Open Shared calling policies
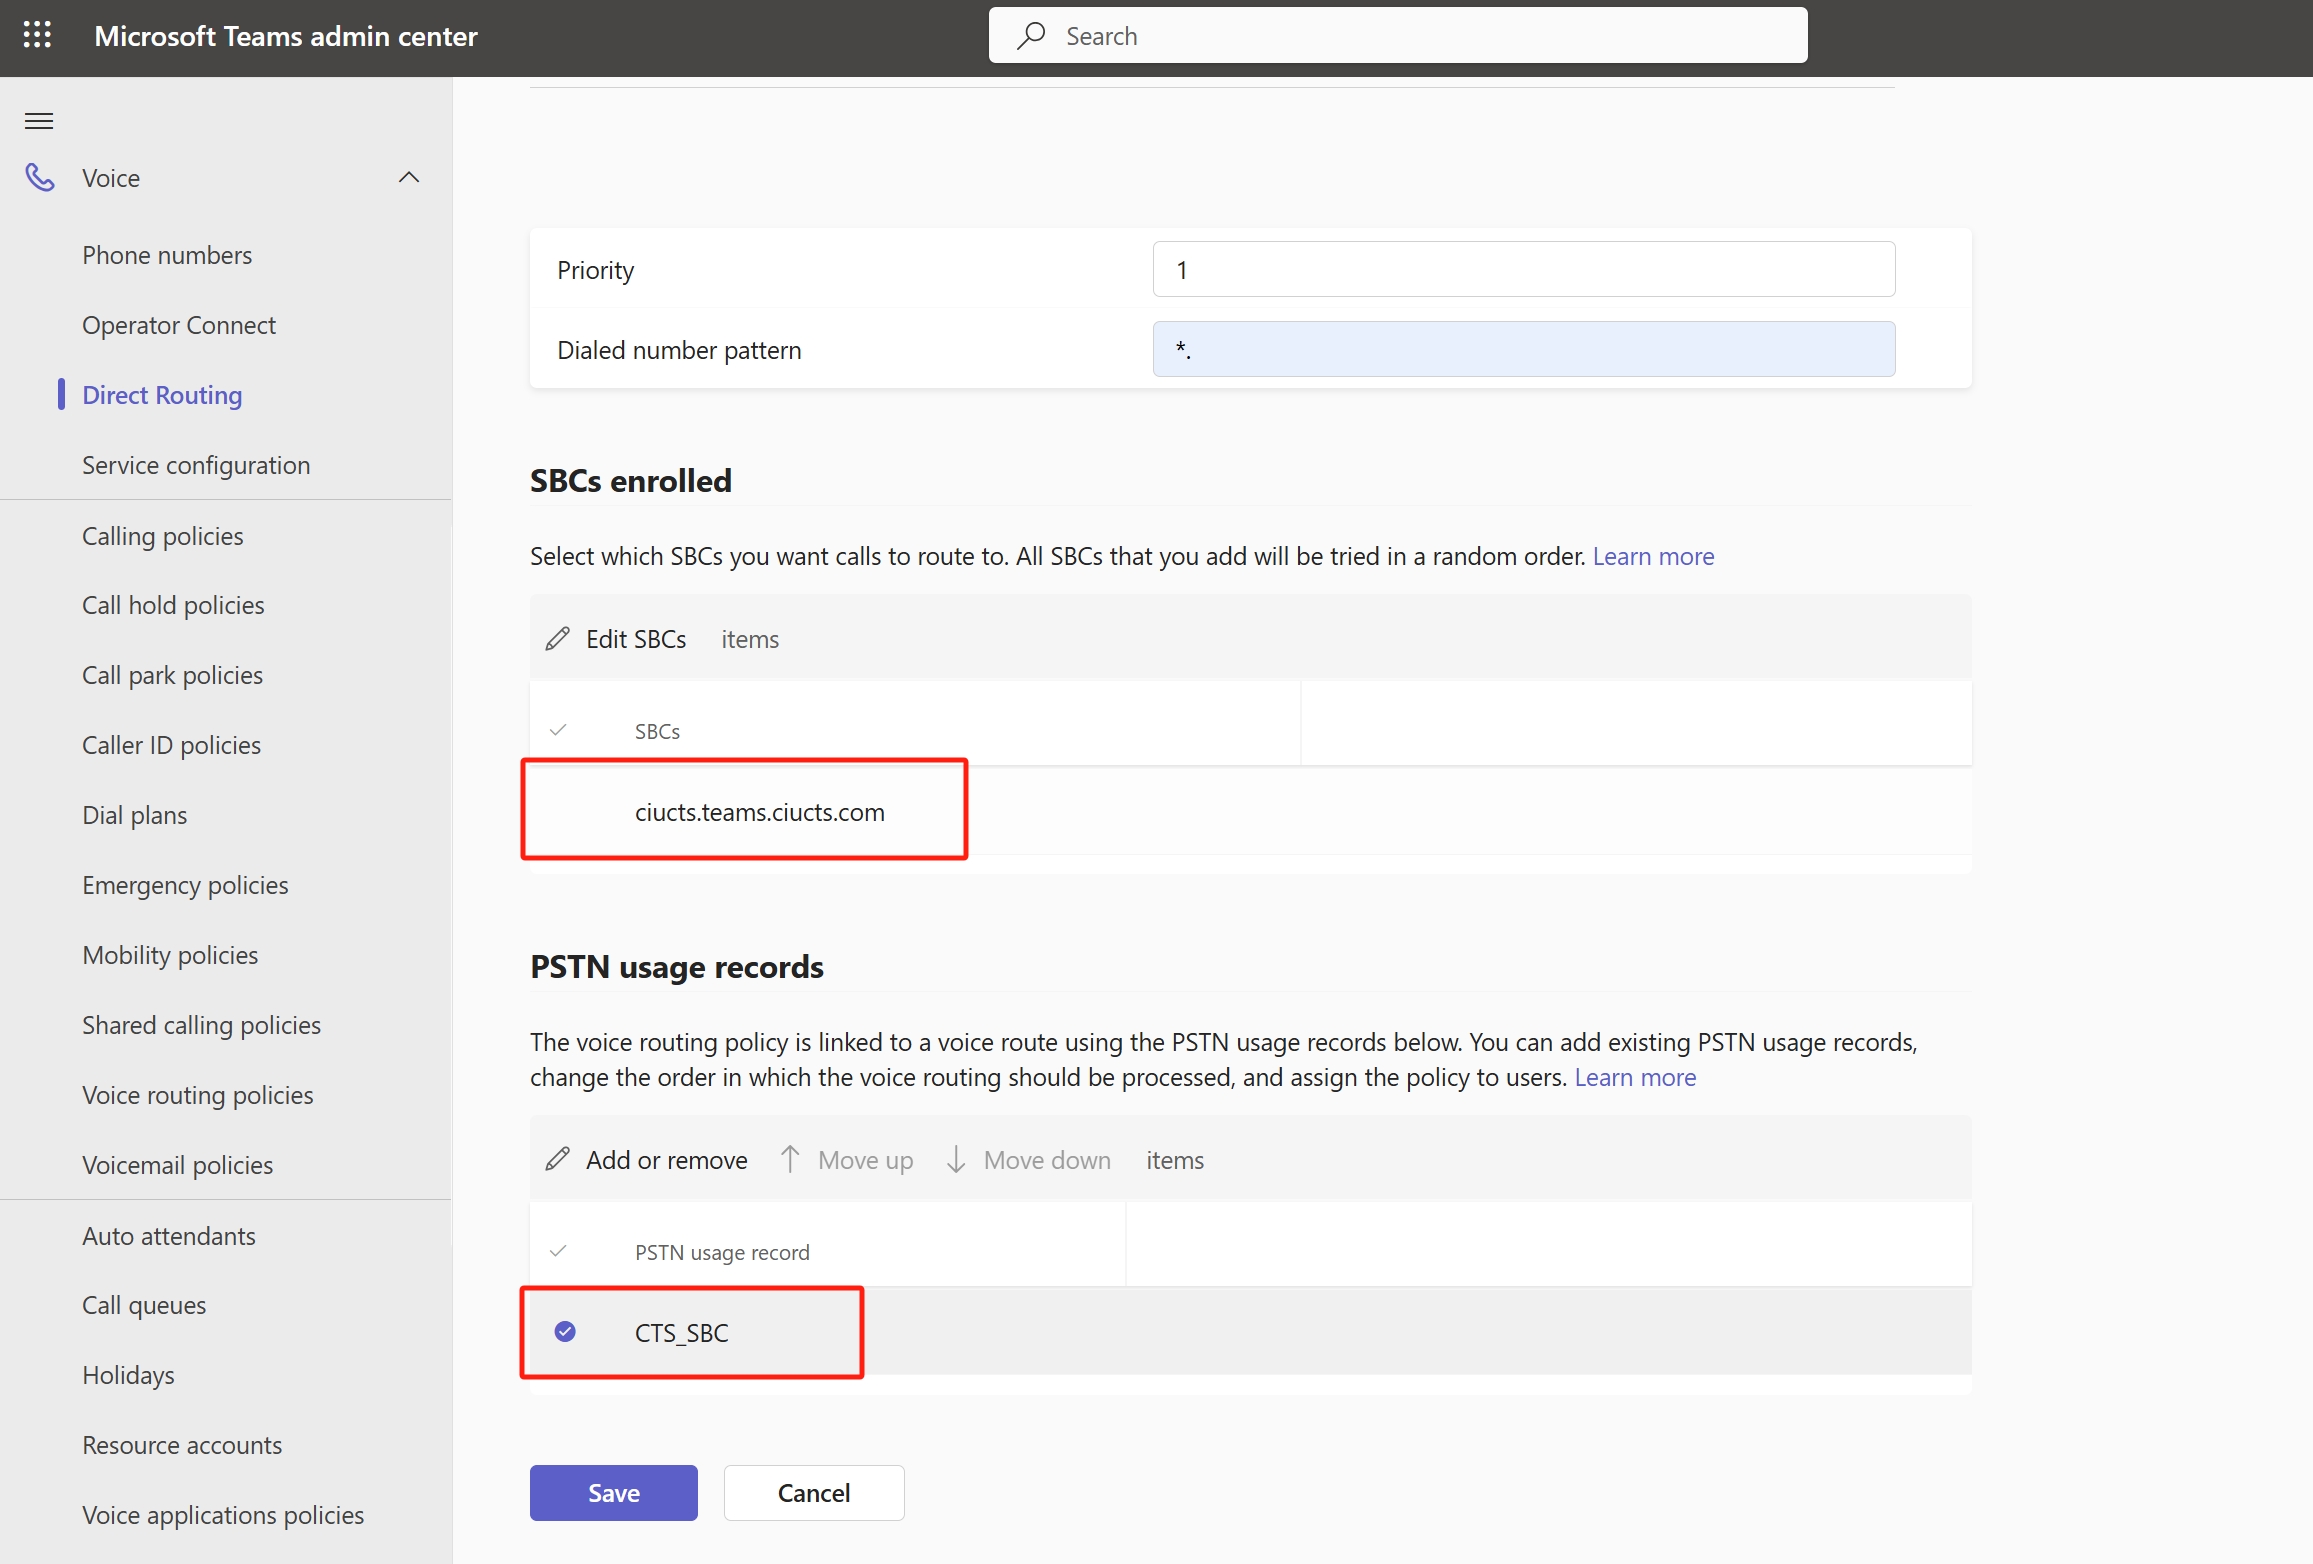This screenshot has height=1564, width=2313. tap(201, 1025)
